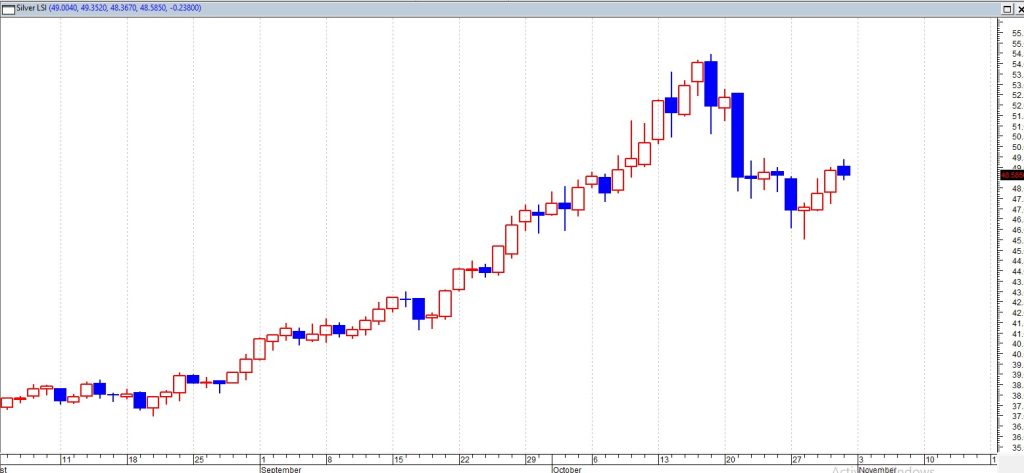Click the Silver LSI chart title text

(x=36, y=7)
